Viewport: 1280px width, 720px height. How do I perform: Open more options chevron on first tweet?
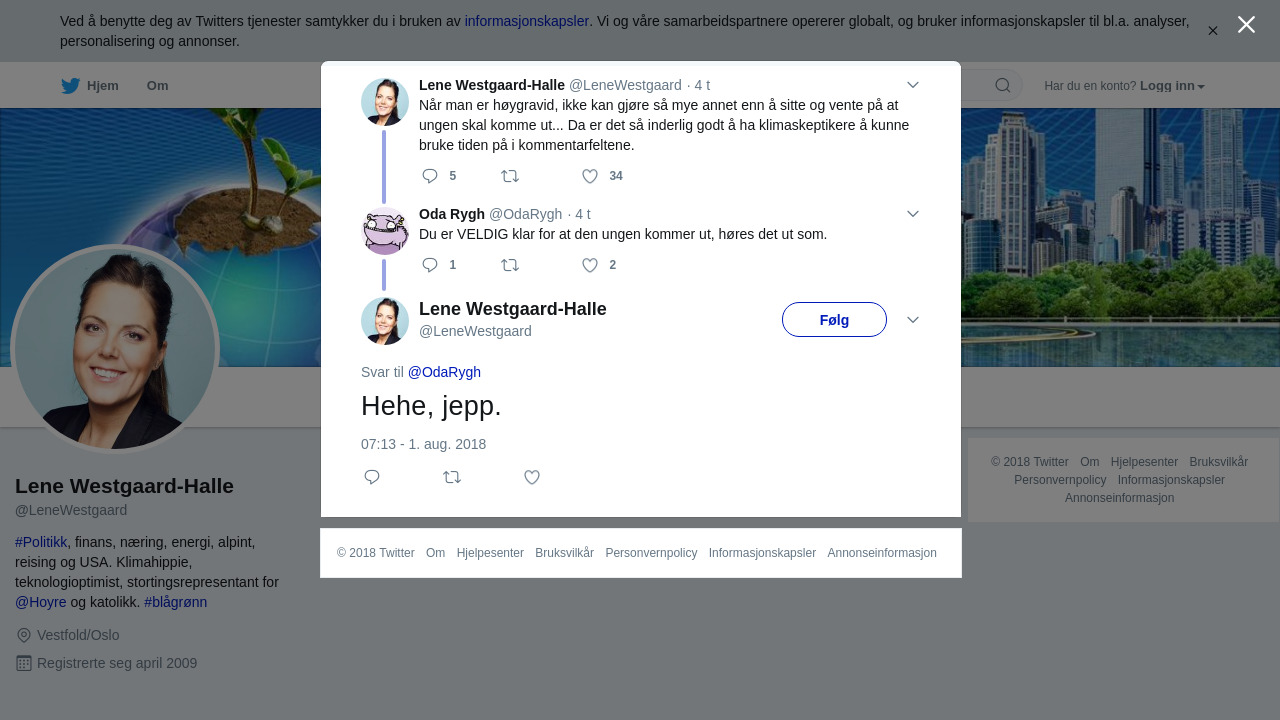913,85
